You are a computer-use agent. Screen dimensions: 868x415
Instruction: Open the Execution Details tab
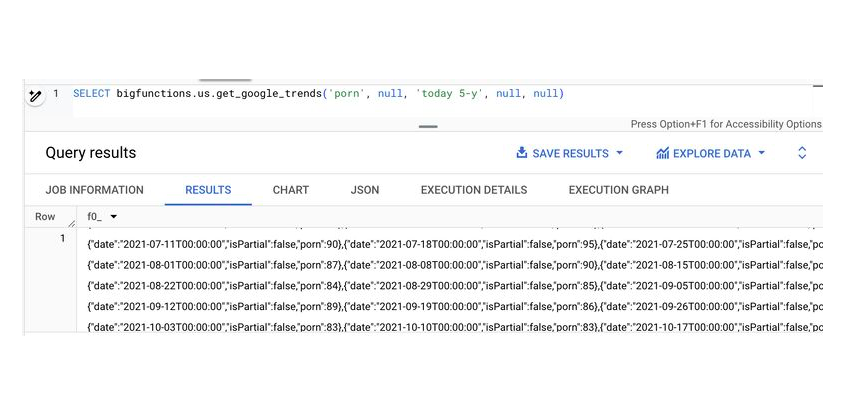point(474,190)
